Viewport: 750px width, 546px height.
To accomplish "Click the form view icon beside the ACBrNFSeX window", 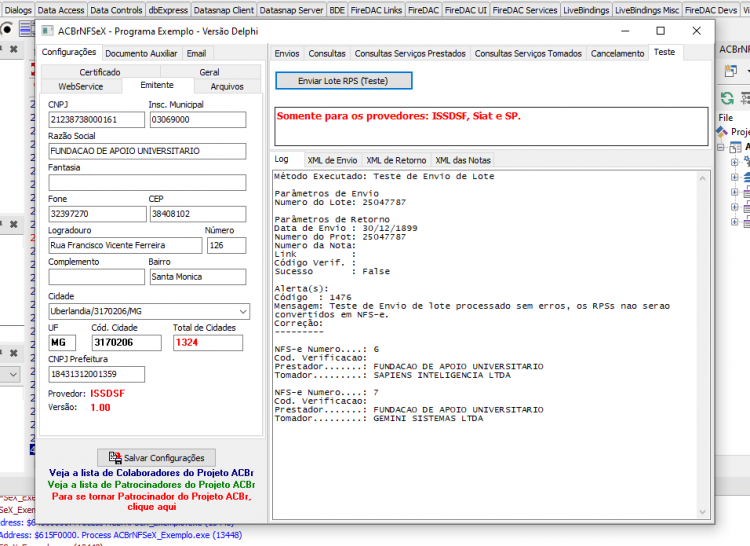I will 26,29.
